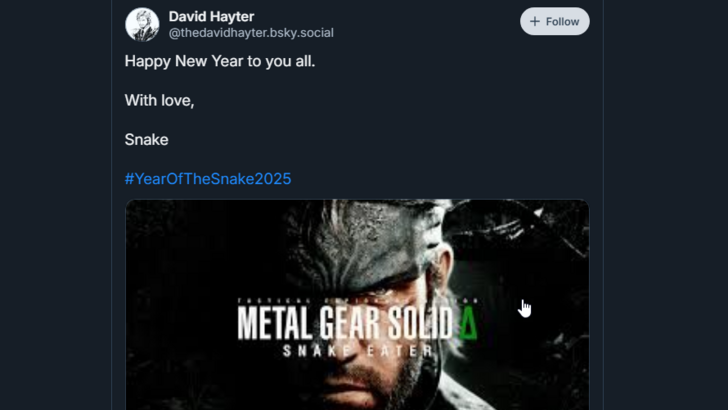The width and height of the screenshot is (728, 410).
Task: Open the @thedavidhayter.bsky.social handle link
Action: 251,33
